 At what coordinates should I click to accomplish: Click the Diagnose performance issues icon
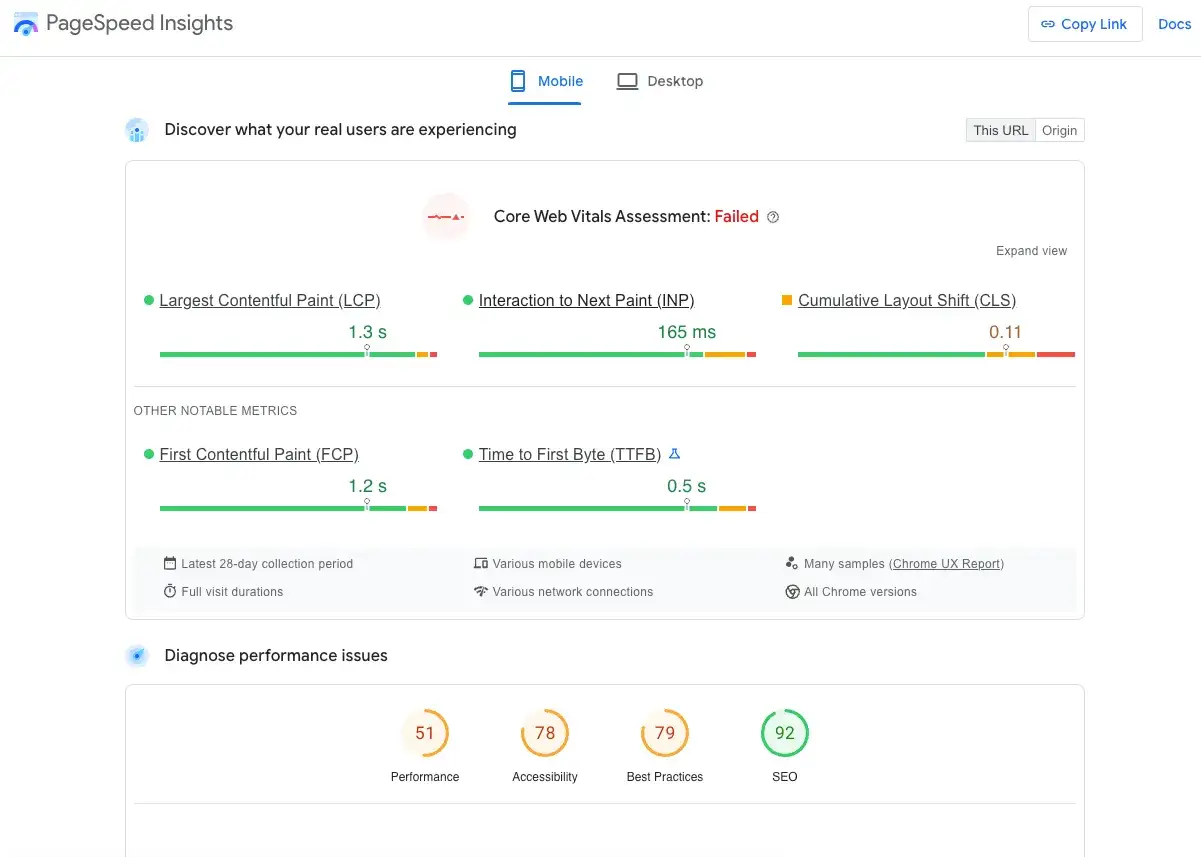pyautogui.click(x=137, y=656)
